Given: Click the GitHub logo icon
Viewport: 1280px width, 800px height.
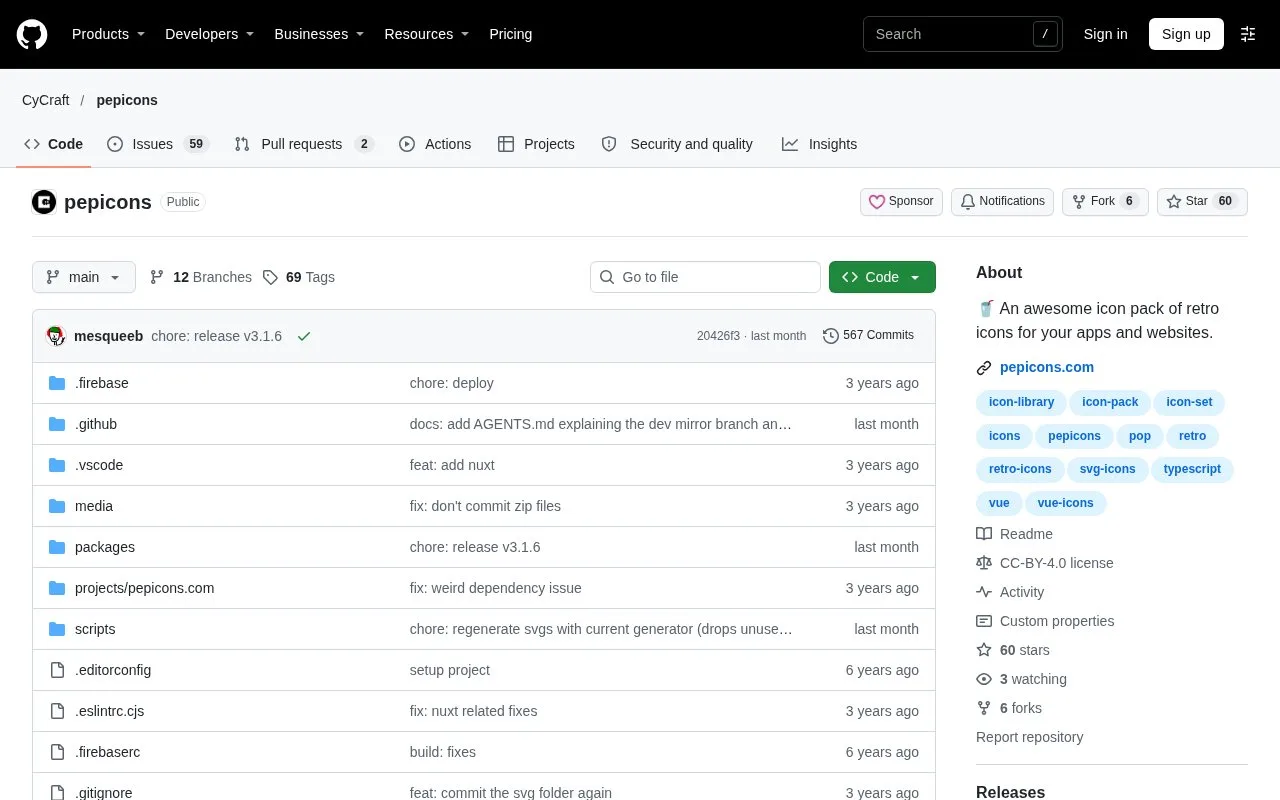Looking at the screenshot, I should 32,34.
